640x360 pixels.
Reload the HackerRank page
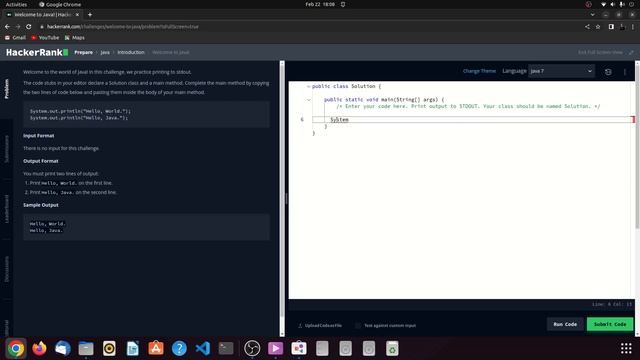point(29,27)
